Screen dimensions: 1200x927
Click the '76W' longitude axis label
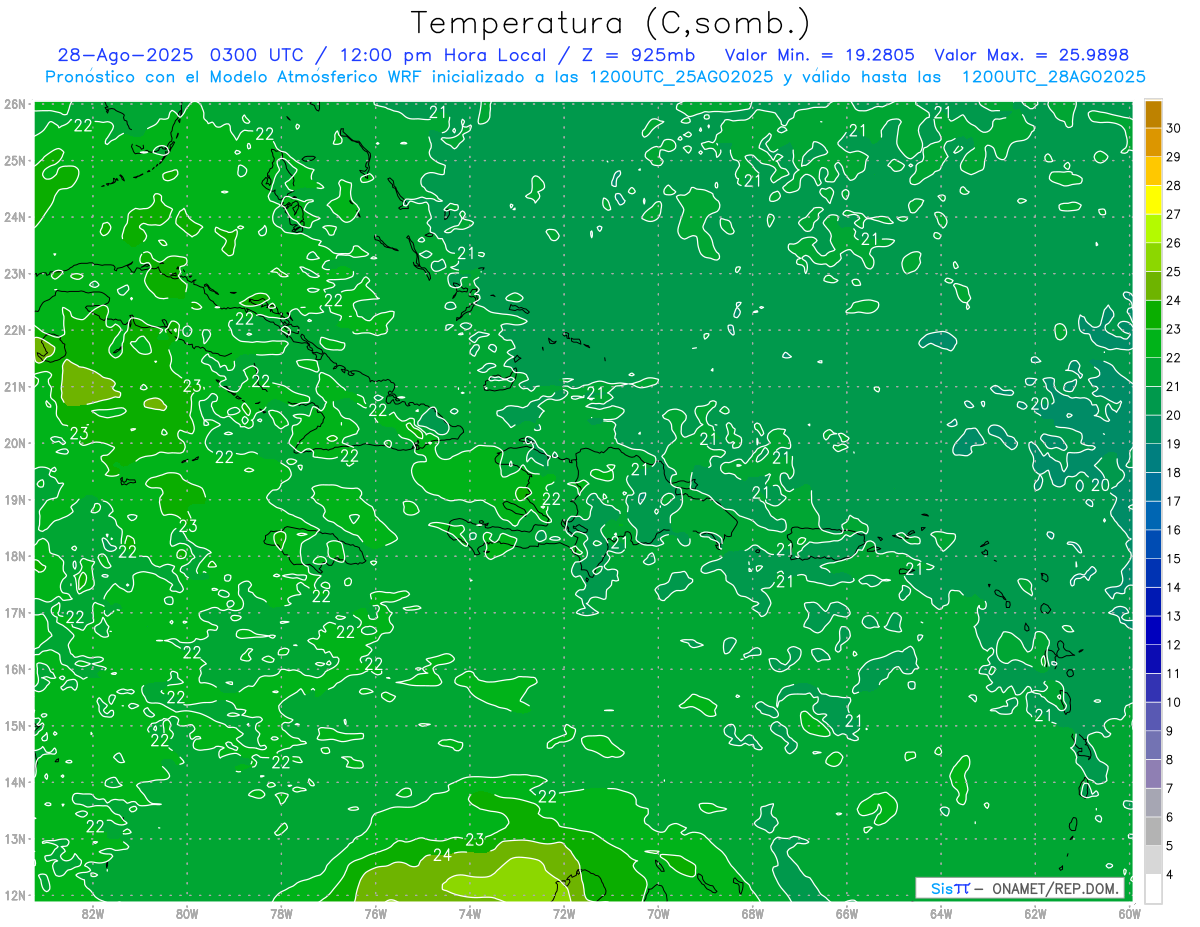pyautogui.click(x=375, y=914)
